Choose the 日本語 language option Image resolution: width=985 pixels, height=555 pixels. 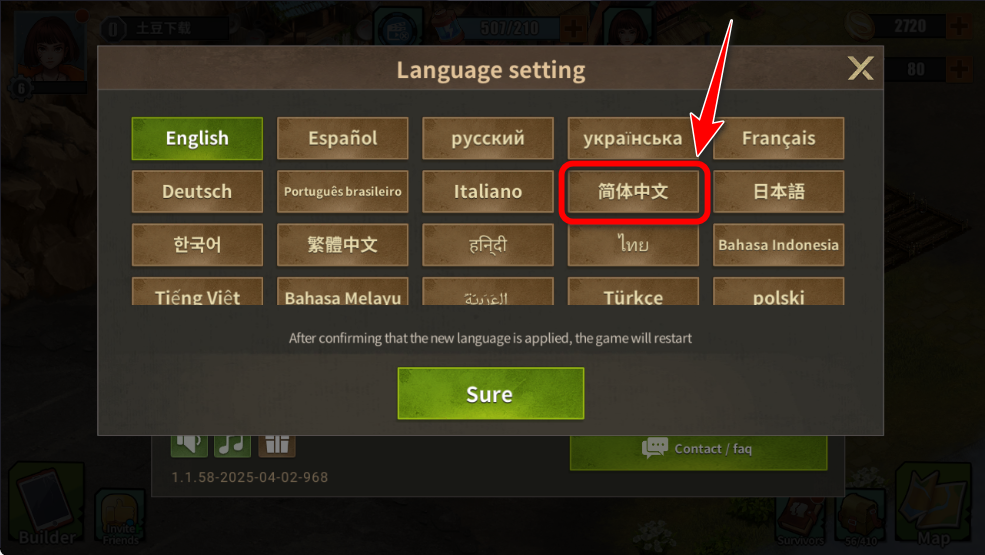pos(778,192)
